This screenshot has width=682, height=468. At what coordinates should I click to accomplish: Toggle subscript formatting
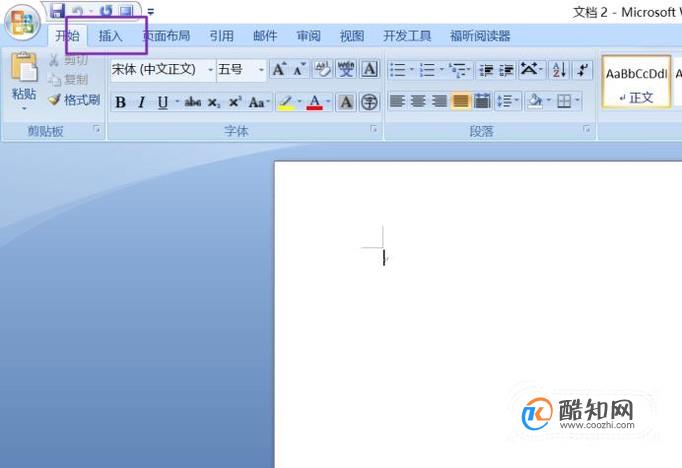pos(214,103)
